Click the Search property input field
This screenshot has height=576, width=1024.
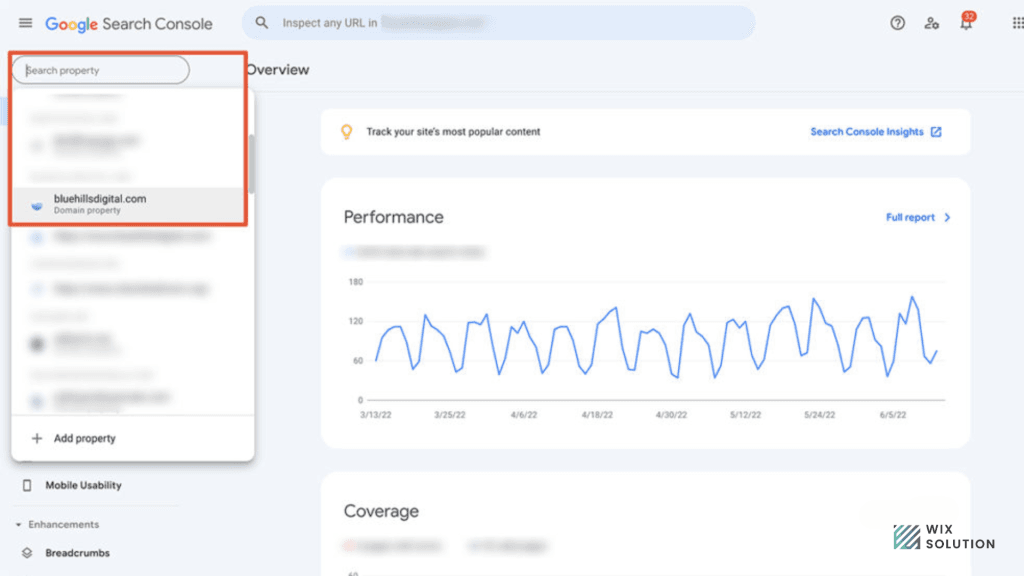pyautogui.click(x=101, y=70)
